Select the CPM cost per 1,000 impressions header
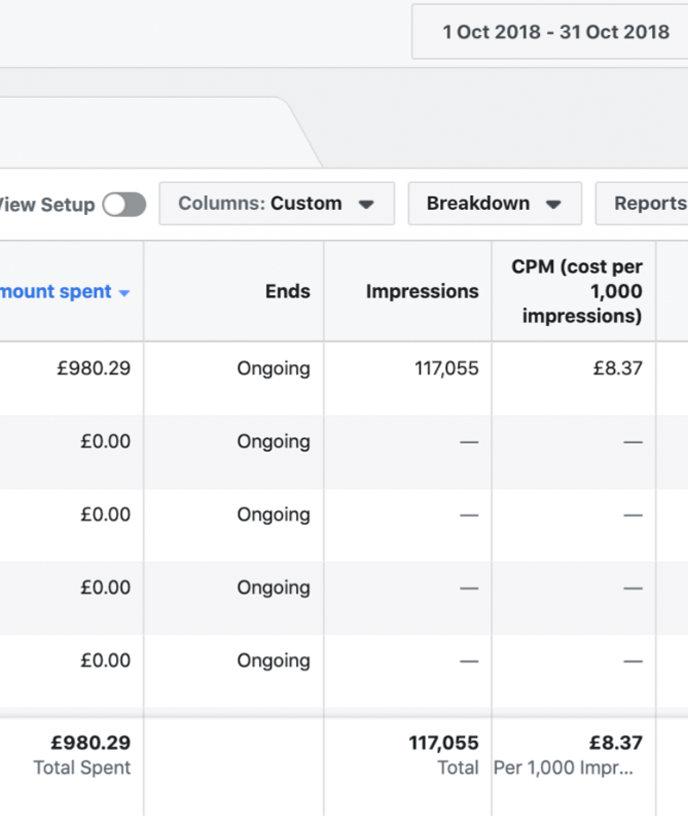Image resolution: width=688 pixels, height=819 pixels. coord(576,292)
